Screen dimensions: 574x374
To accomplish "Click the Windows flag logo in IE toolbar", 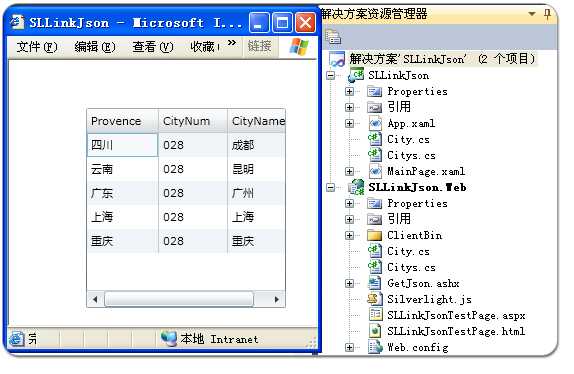I will coord(299,46).
